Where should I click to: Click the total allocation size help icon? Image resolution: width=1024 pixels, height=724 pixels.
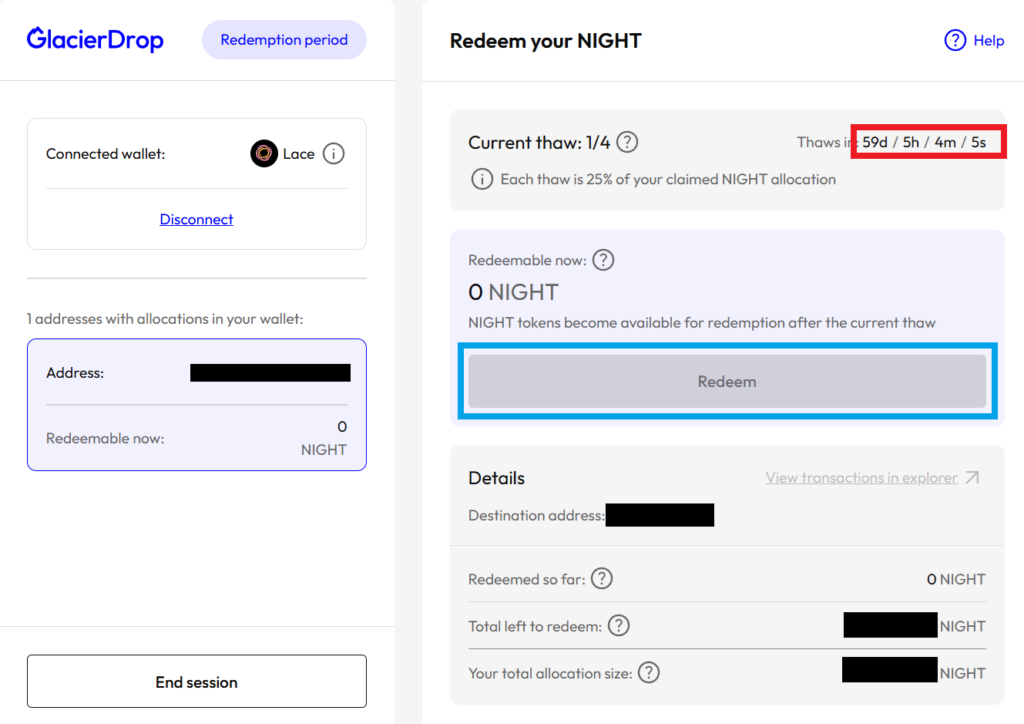(649, 673)
